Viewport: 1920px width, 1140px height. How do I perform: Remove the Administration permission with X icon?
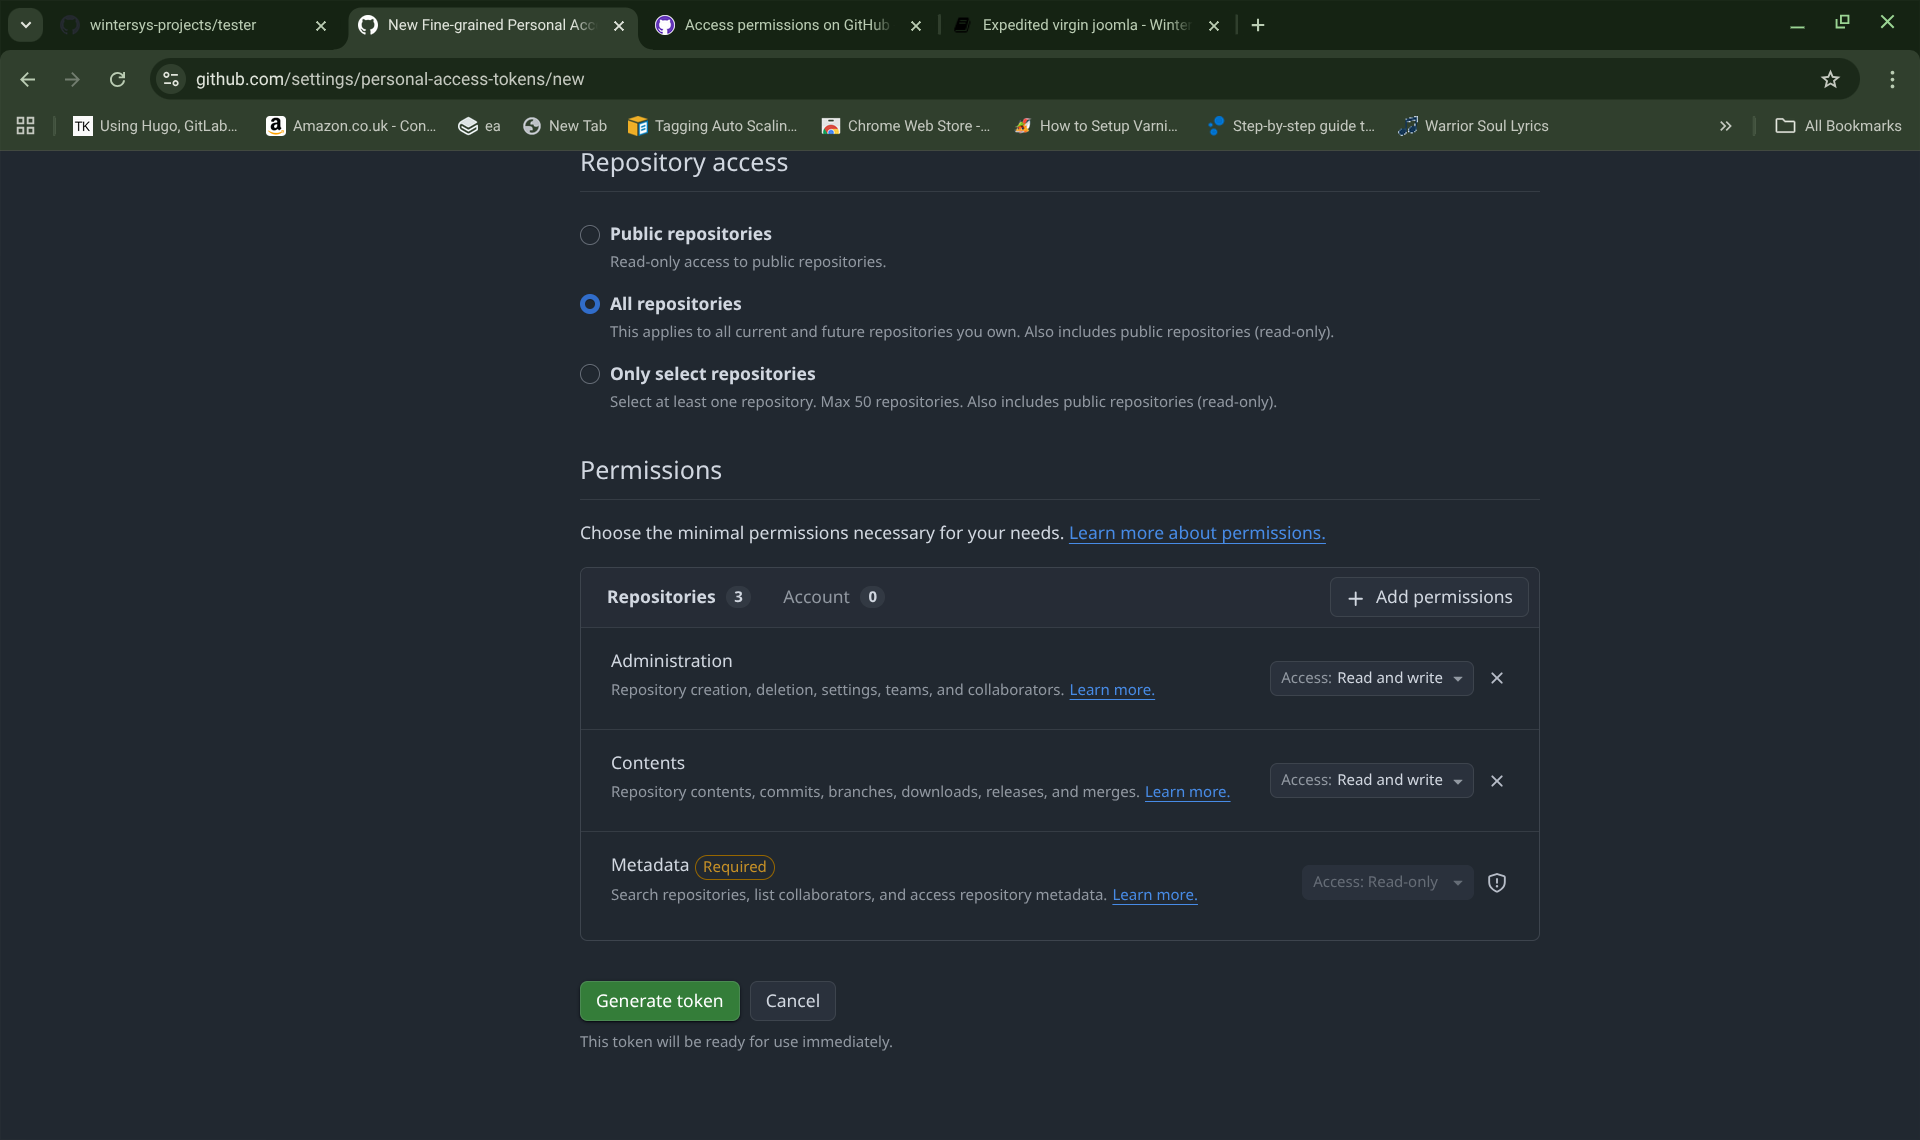pyautogui.click(x=1497, y=678)
